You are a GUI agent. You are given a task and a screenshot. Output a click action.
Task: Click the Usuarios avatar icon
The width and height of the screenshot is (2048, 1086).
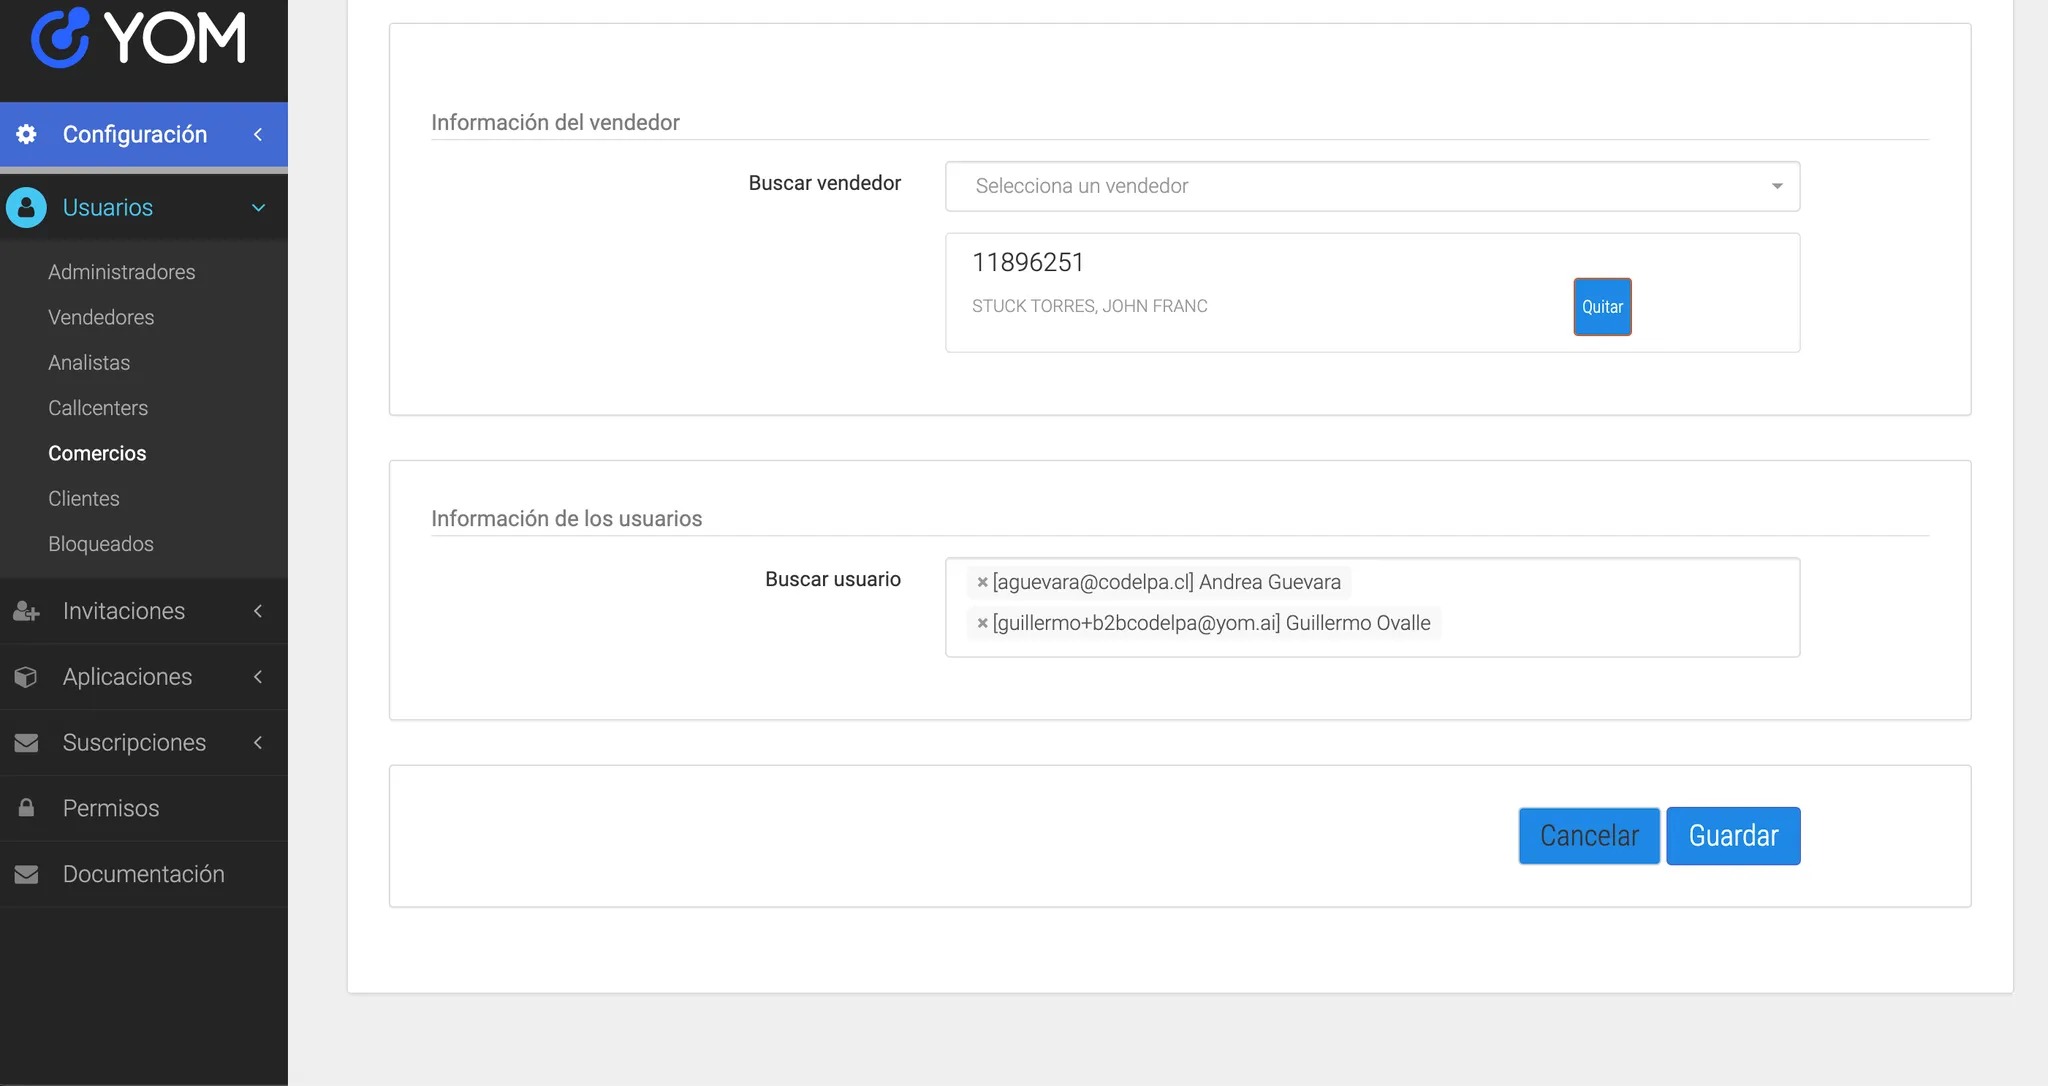[x=27, y=208]
